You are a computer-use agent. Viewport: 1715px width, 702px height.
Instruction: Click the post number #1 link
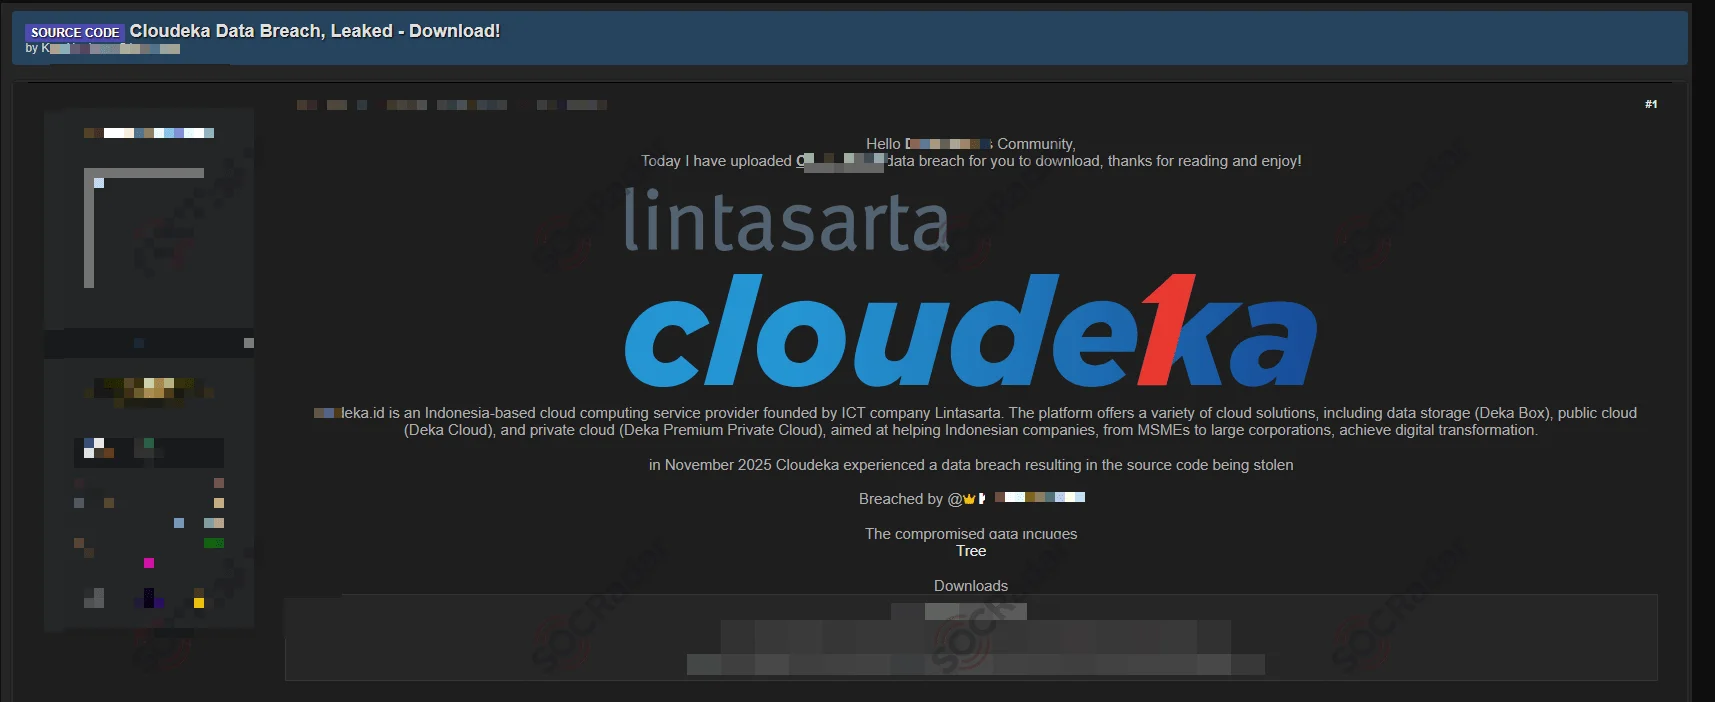(x=1651, y=104)
